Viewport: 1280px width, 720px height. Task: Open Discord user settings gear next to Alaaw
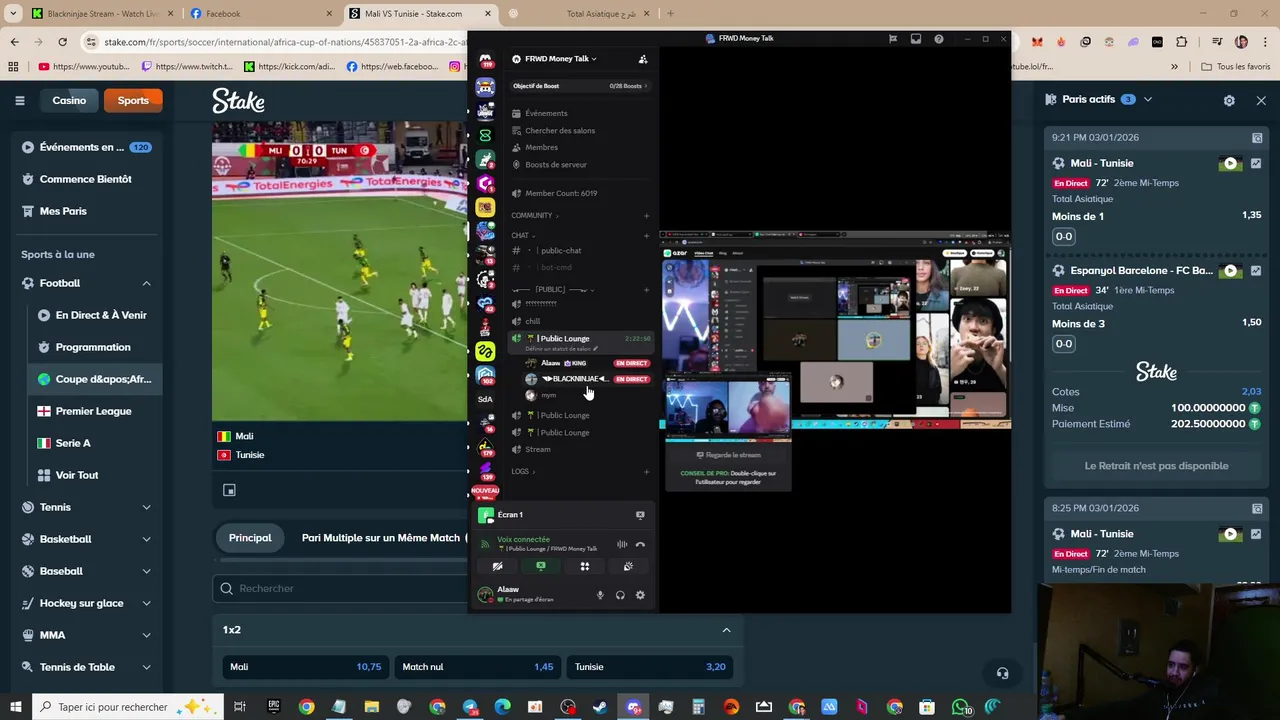pyautogui.click(x=640, y=595)
